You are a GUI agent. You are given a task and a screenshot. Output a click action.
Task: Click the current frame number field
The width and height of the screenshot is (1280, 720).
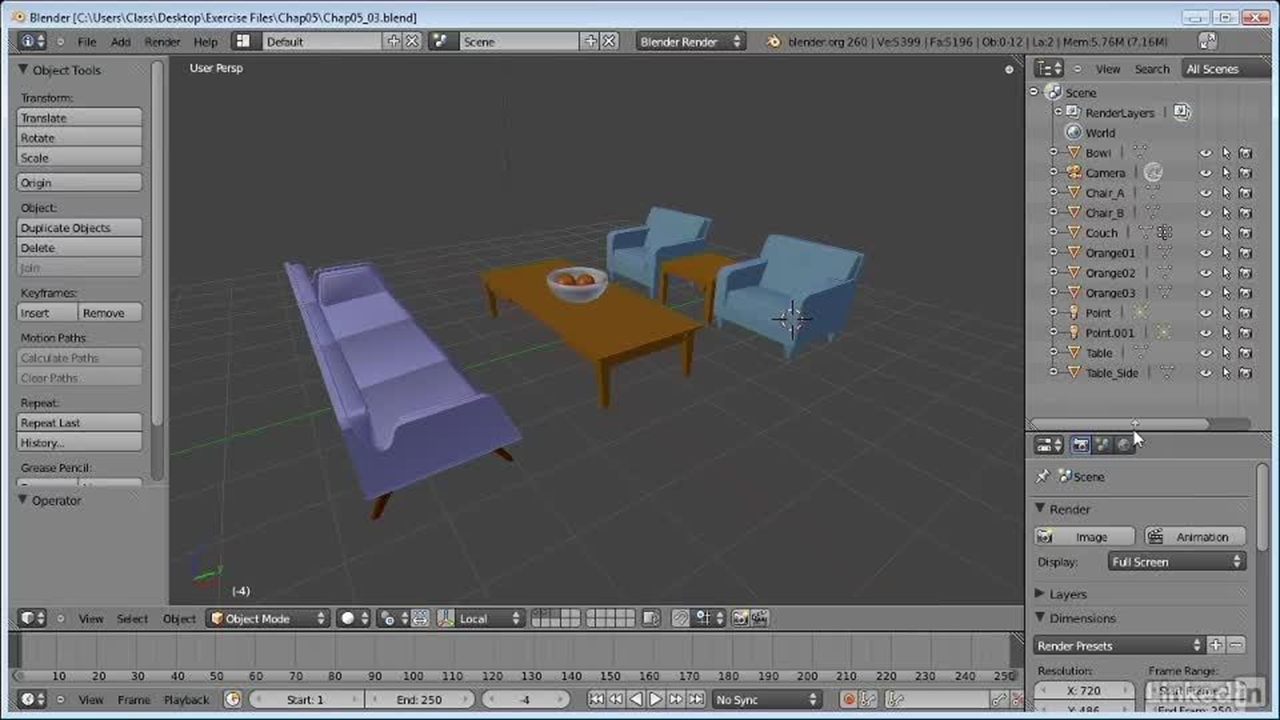[526, 700]
